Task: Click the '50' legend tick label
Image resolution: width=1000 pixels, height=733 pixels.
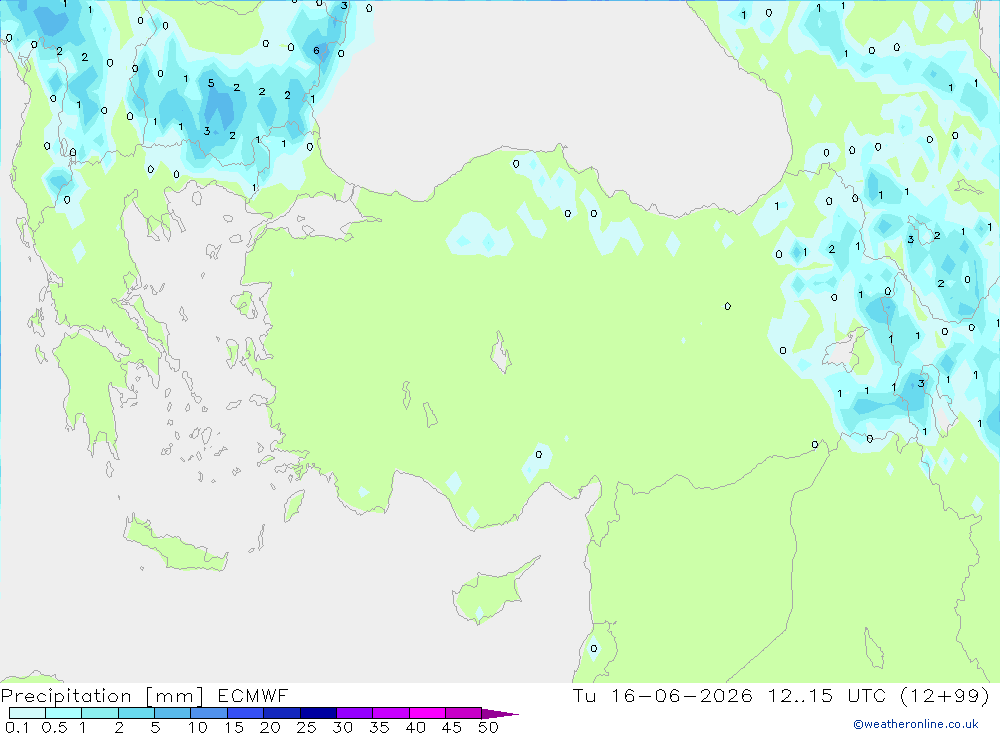Action: [489, 727]
